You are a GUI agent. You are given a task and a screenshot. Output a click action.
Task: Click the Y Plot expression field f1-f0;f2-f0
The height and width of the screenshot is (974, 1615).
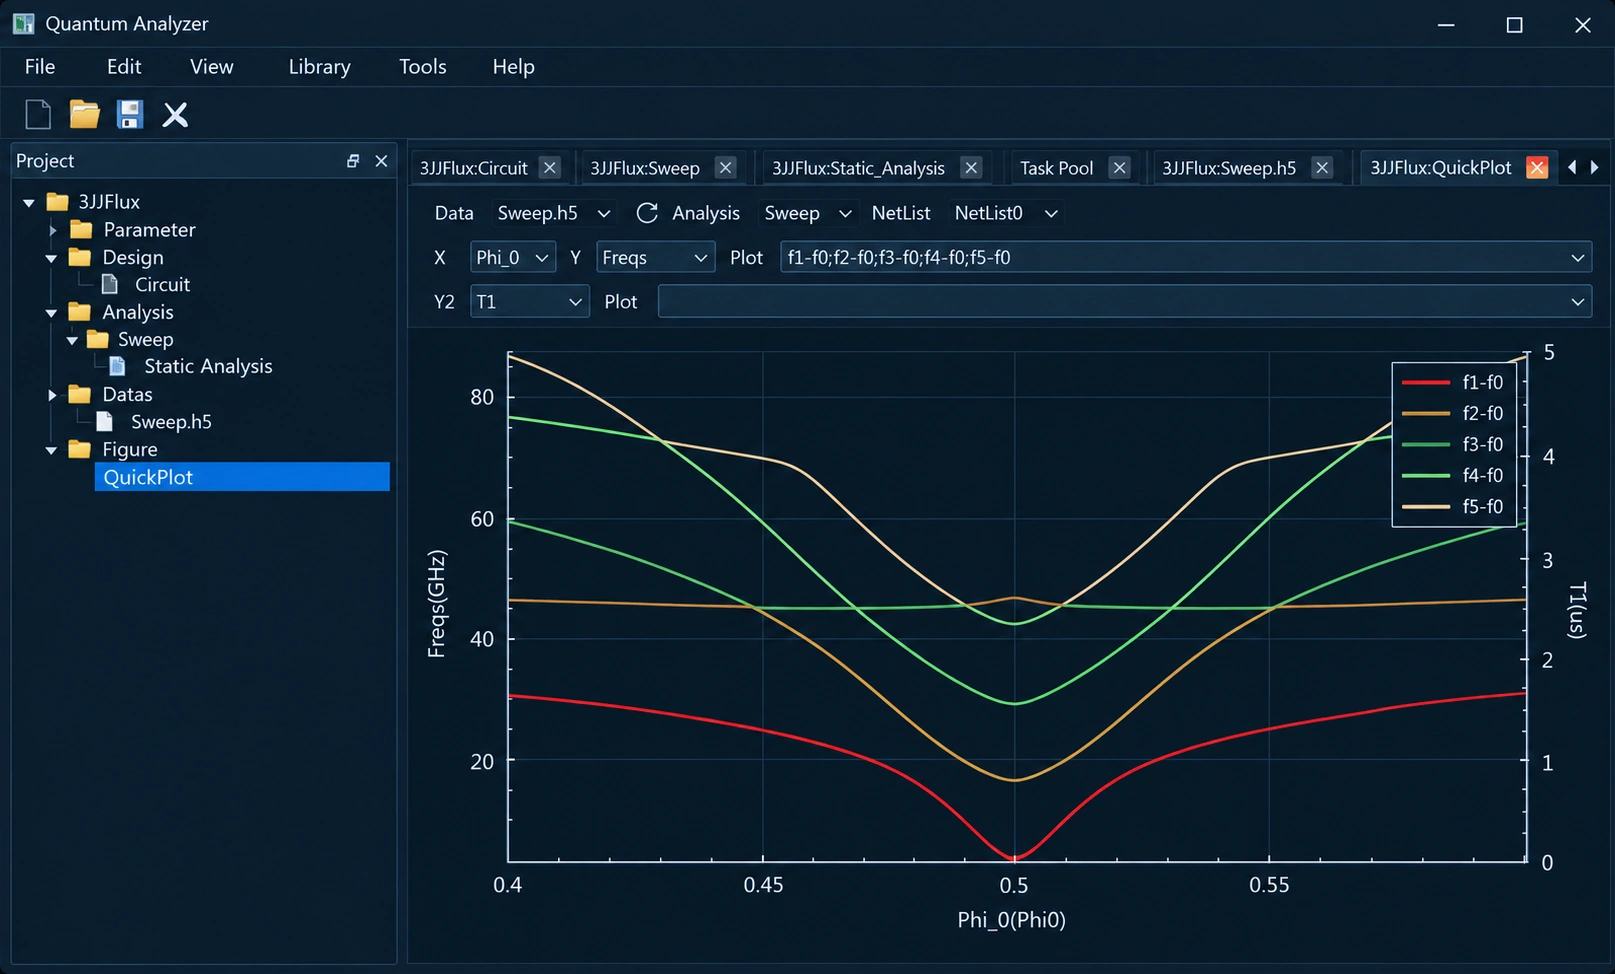point(1185,257)
